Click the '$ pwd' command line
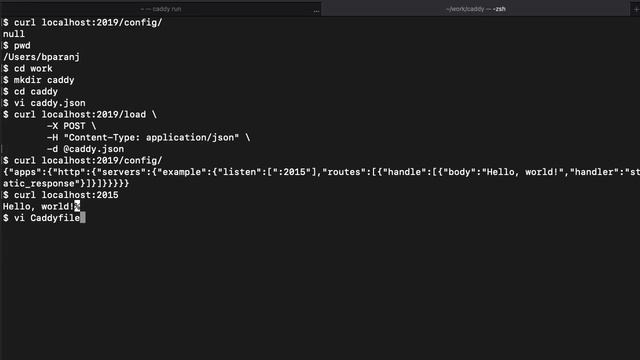640x360 pixels. click(x=17, y=45)
